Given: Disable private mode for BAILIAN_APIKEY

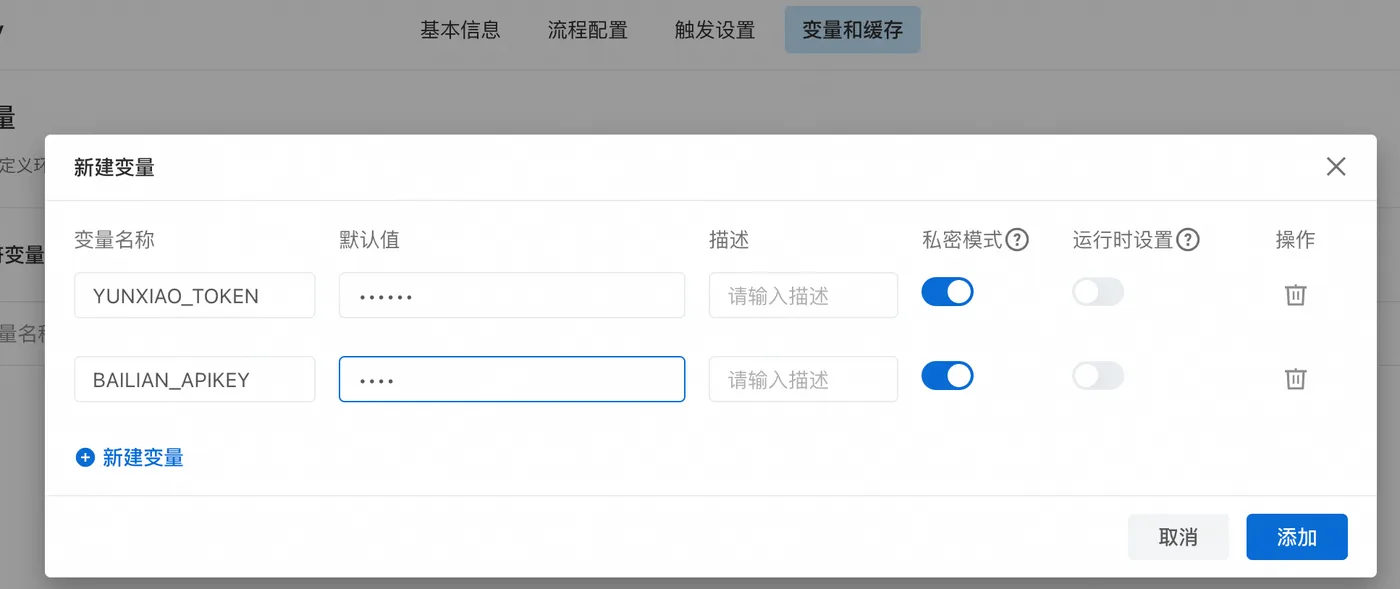Looking at the screenshot, I should click(x=947, y=376).
